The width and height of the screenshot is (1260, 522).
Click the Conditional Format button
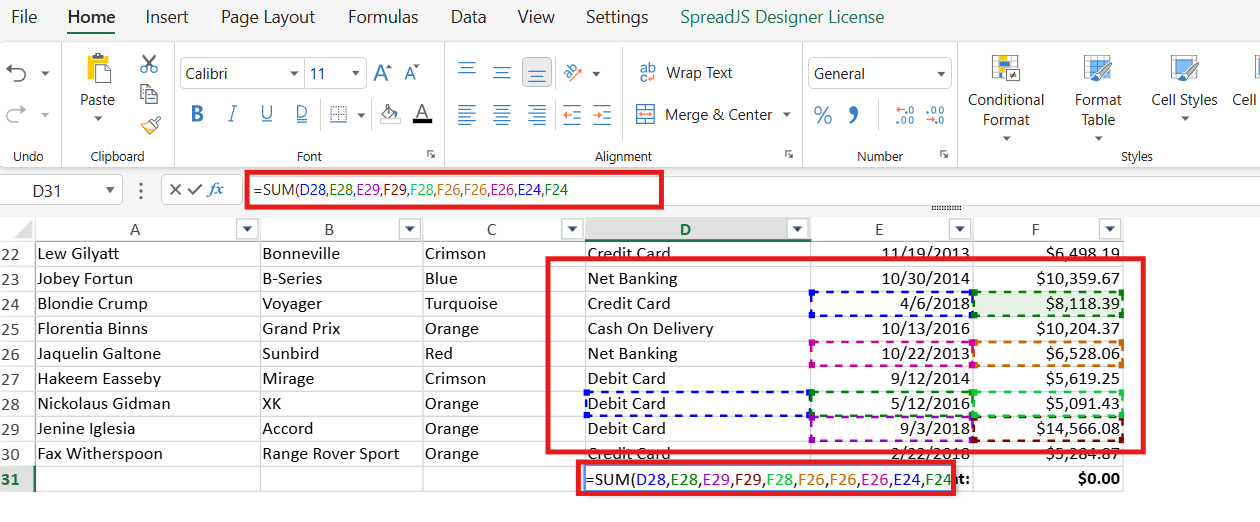(x=1006, y=98)
